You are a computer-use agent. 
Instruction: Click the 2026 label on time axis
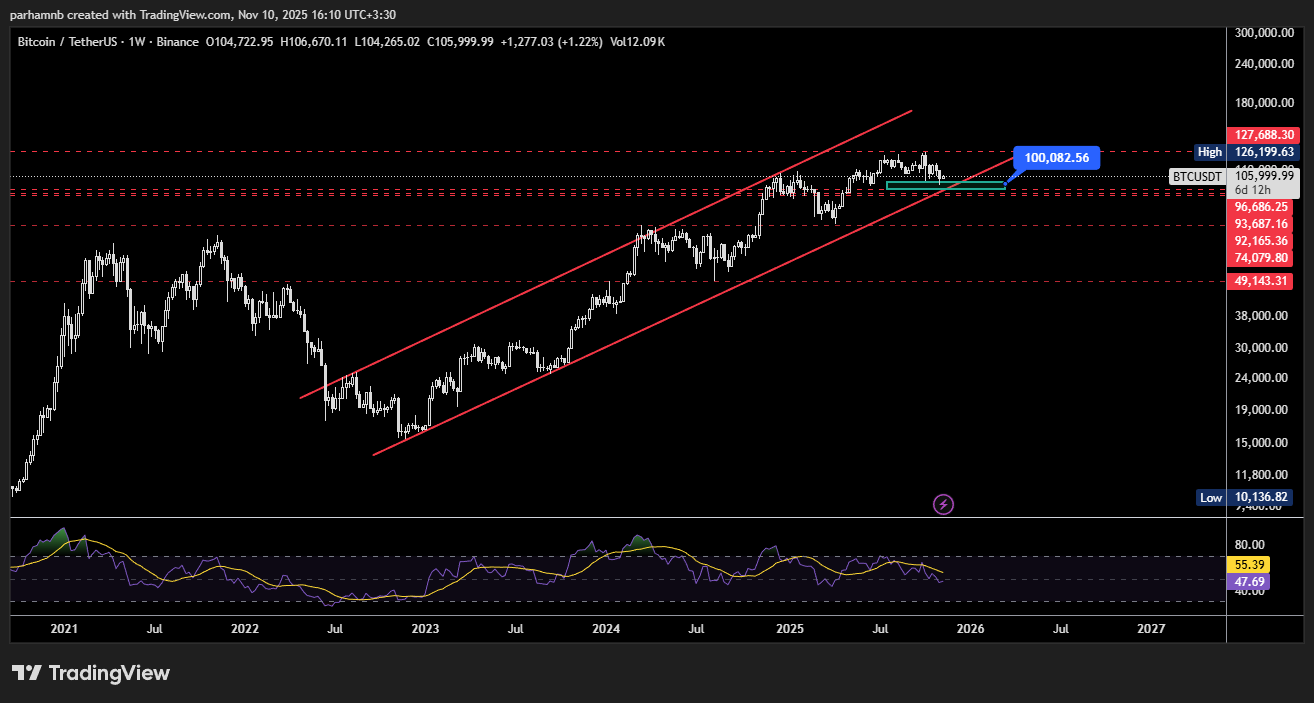[970, 629]
